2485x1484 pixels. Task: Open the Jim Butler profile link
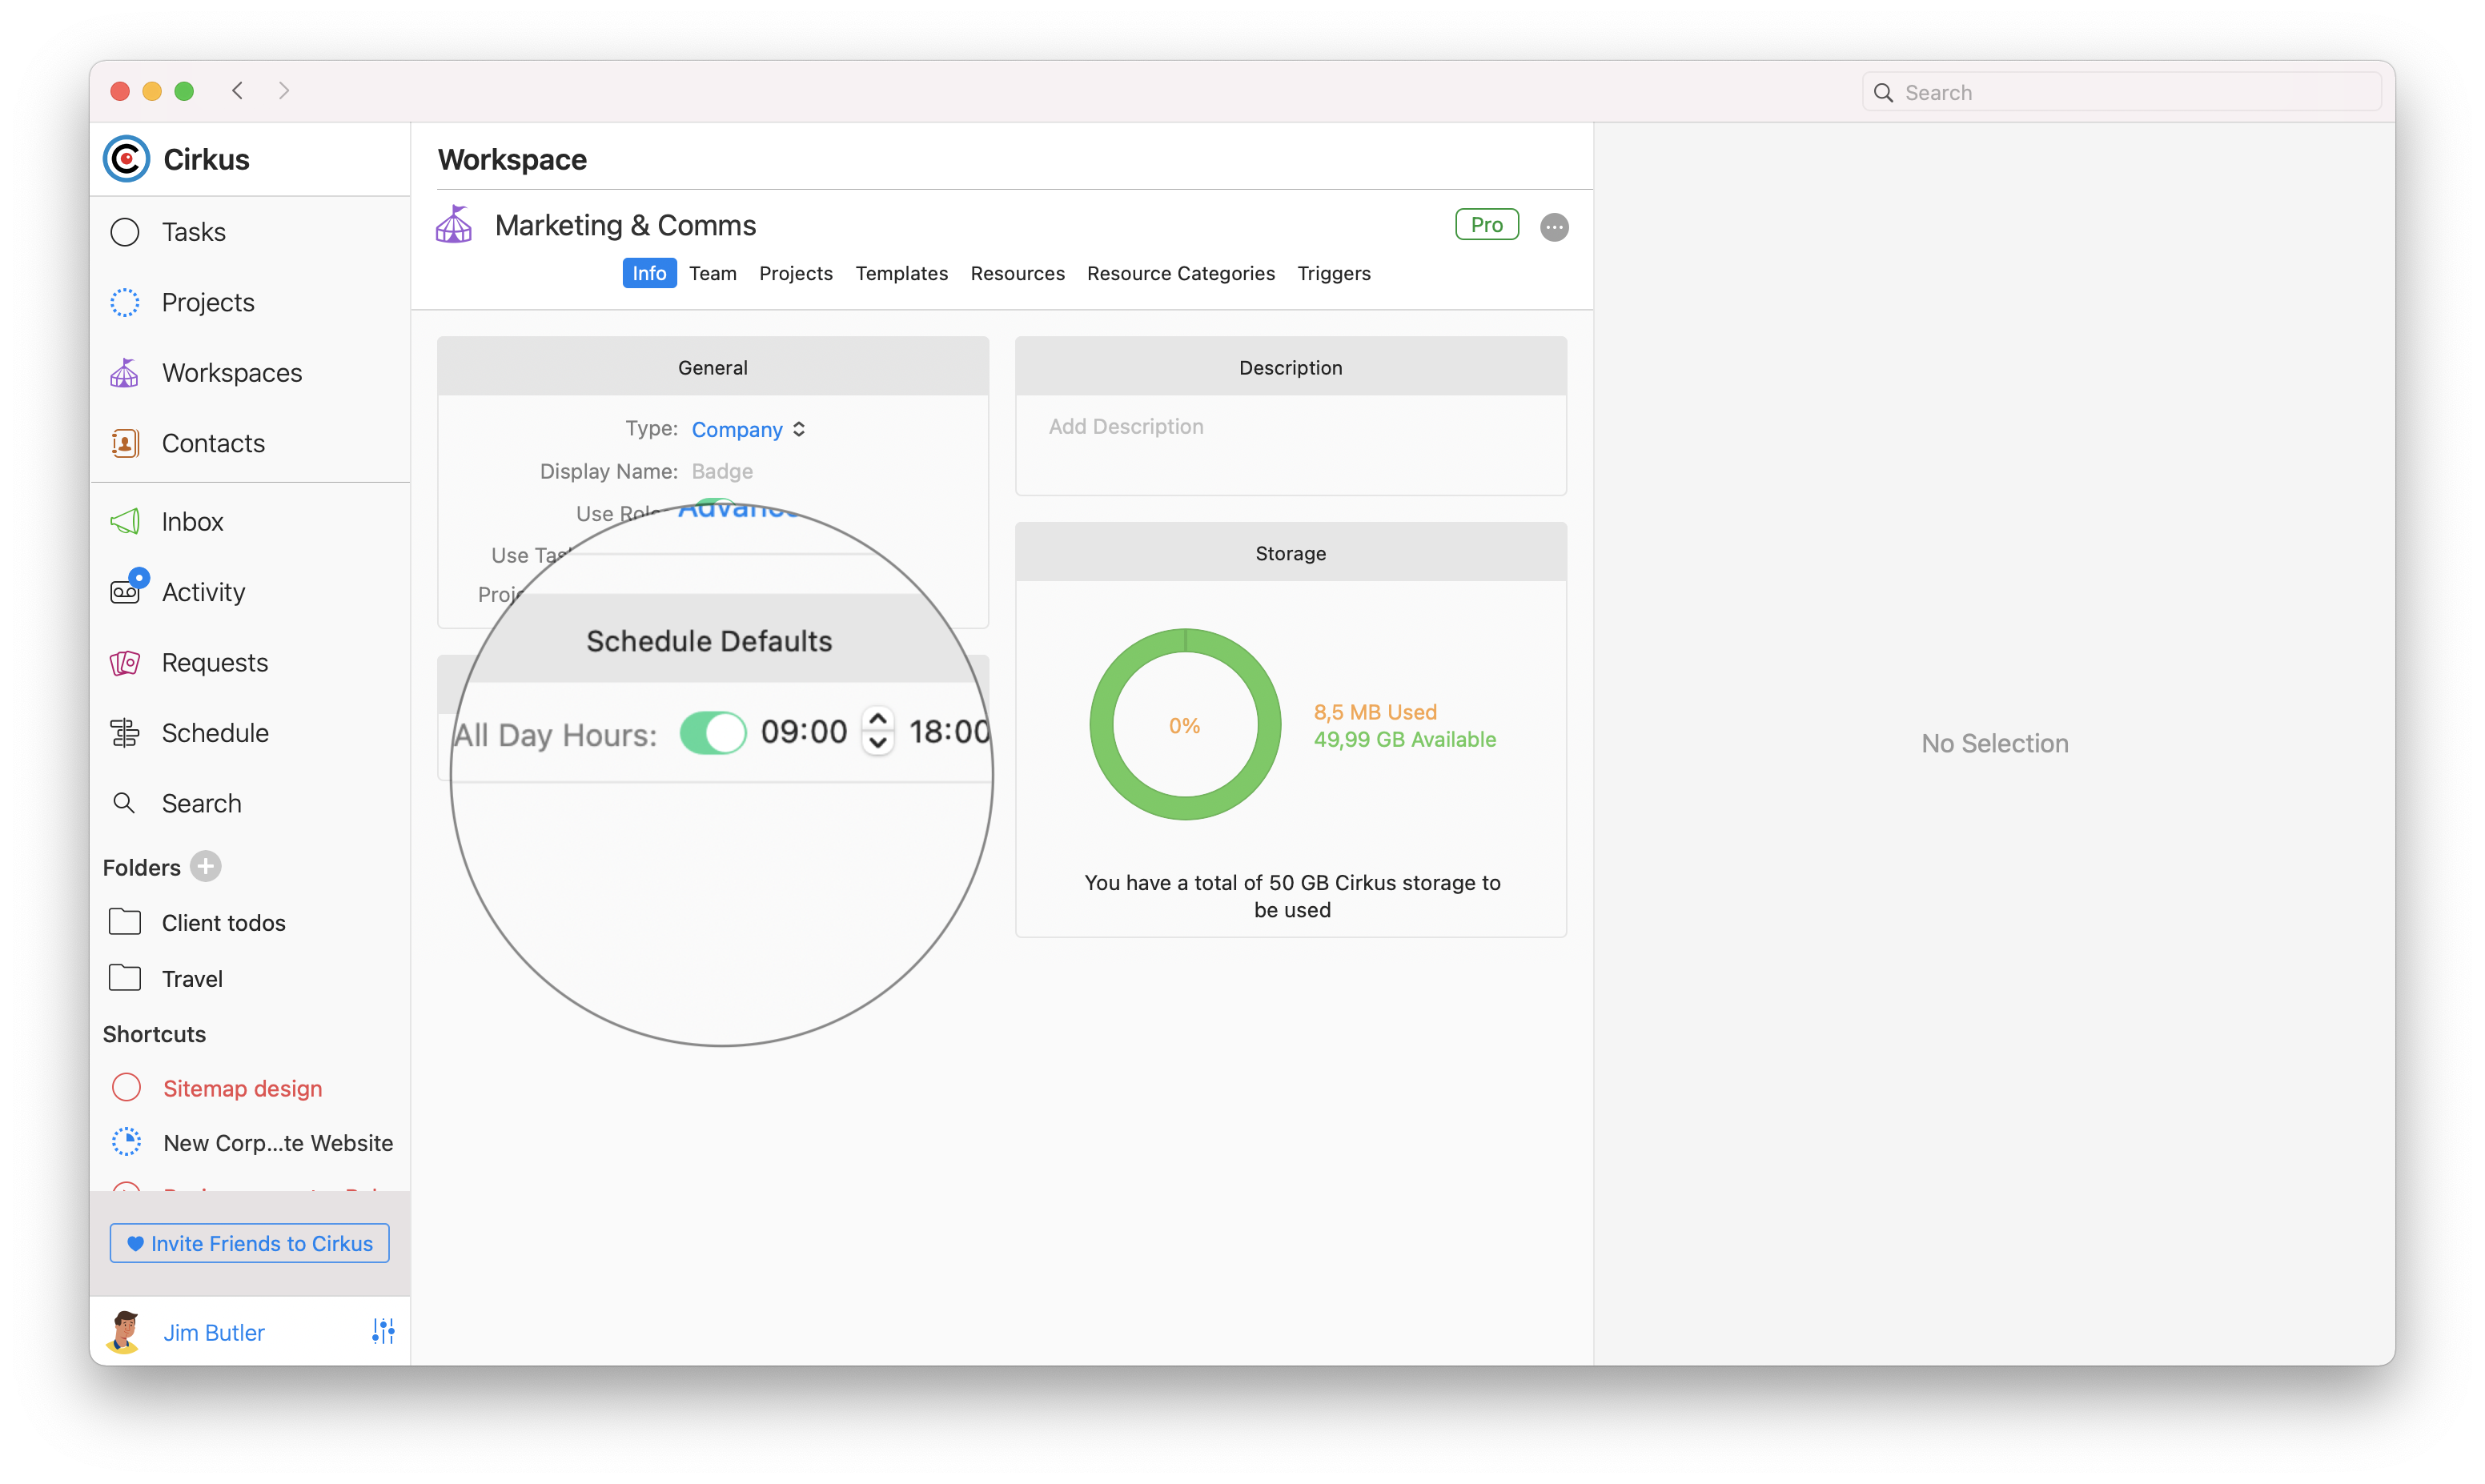coord(214,1332)
